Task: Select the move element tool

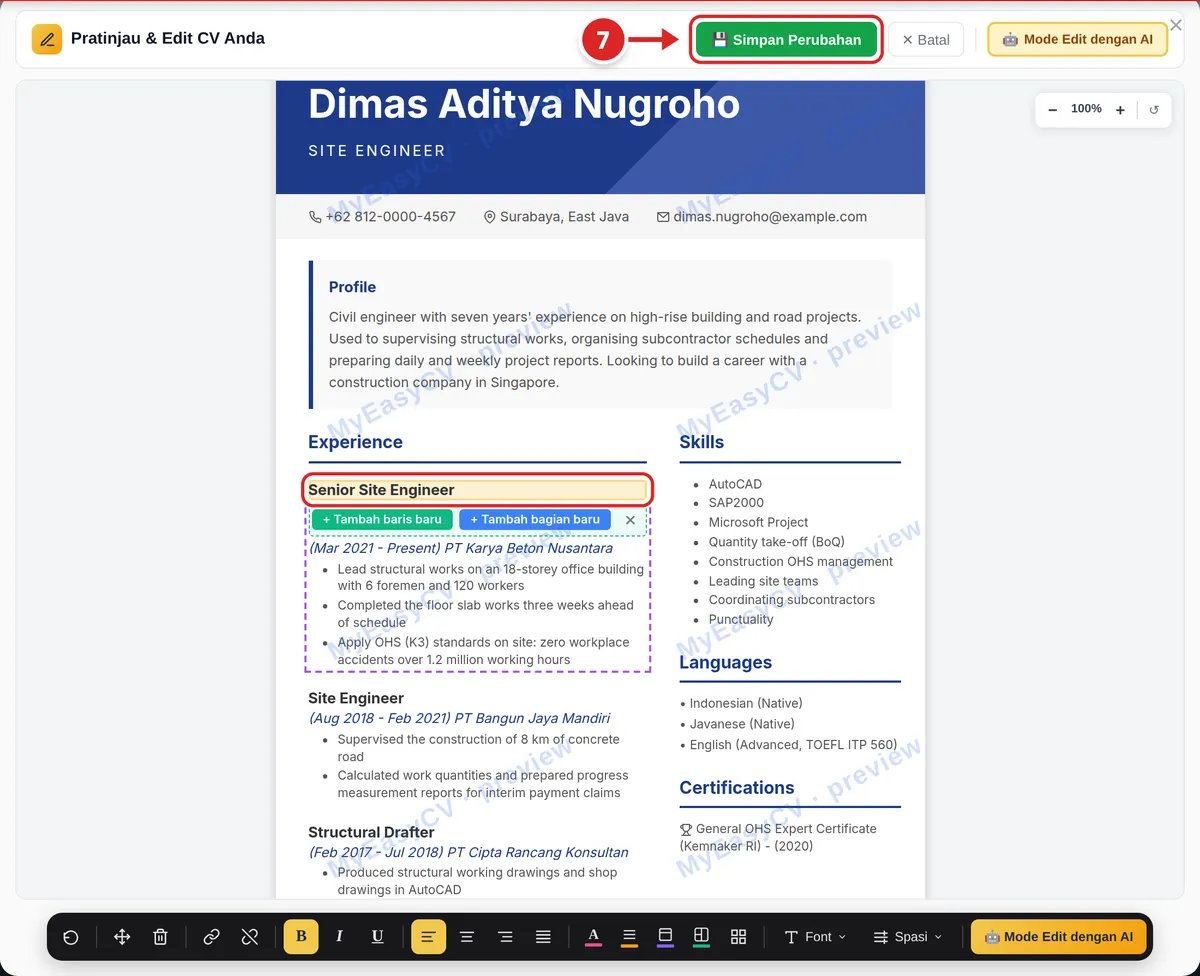Action: [x=122, y=937]
